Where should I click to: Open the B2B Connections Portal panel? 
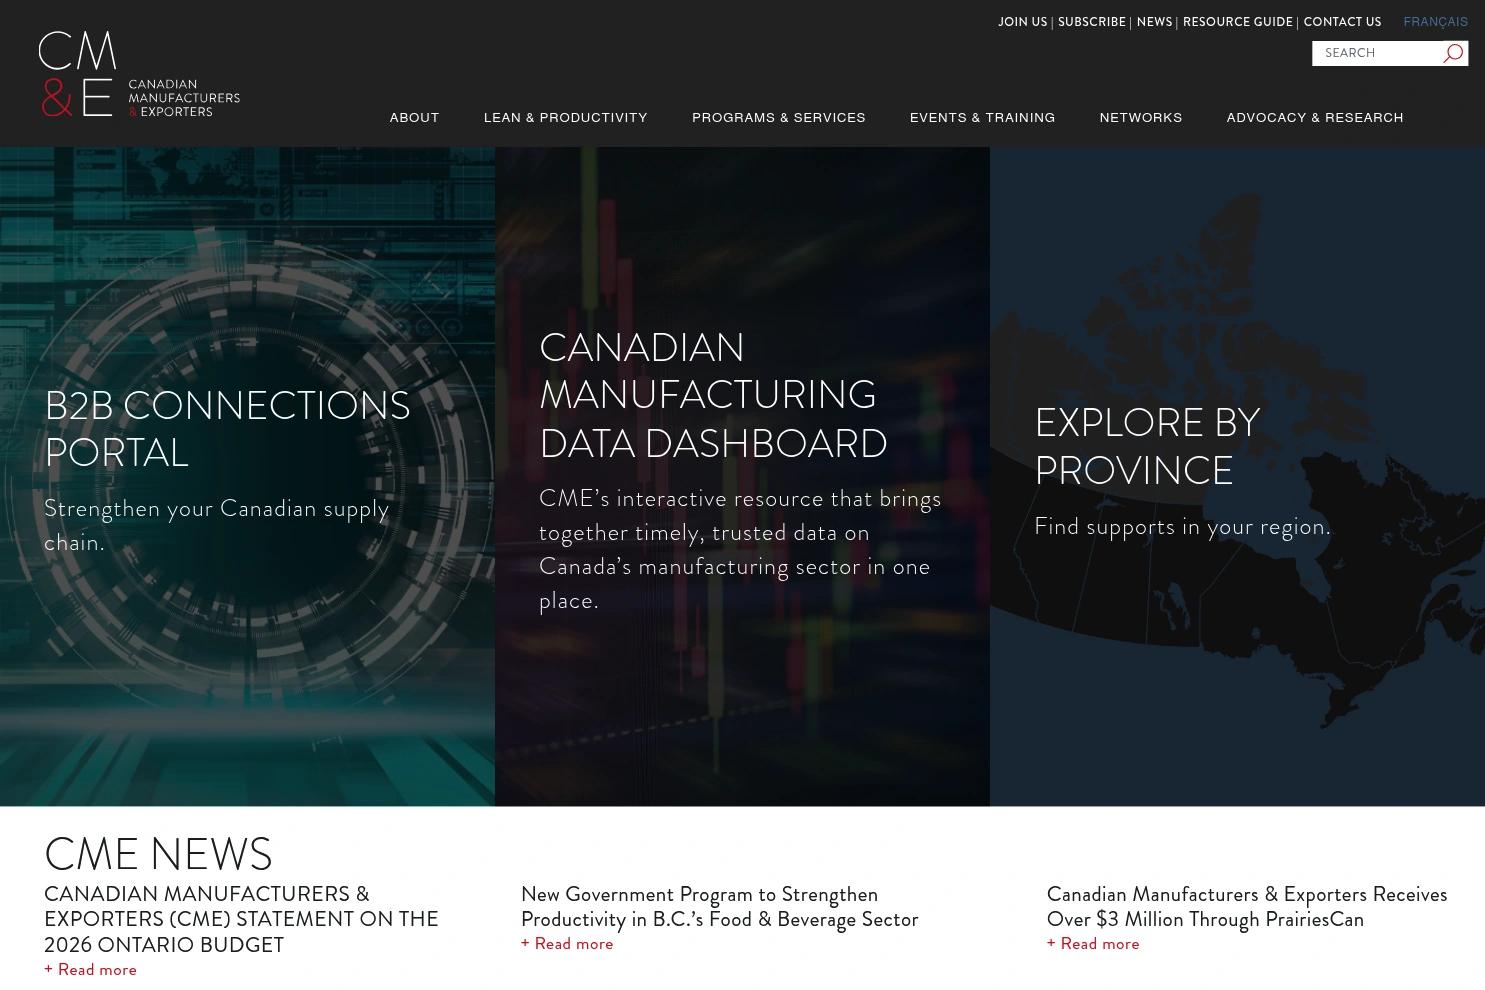tap(247, 476)
